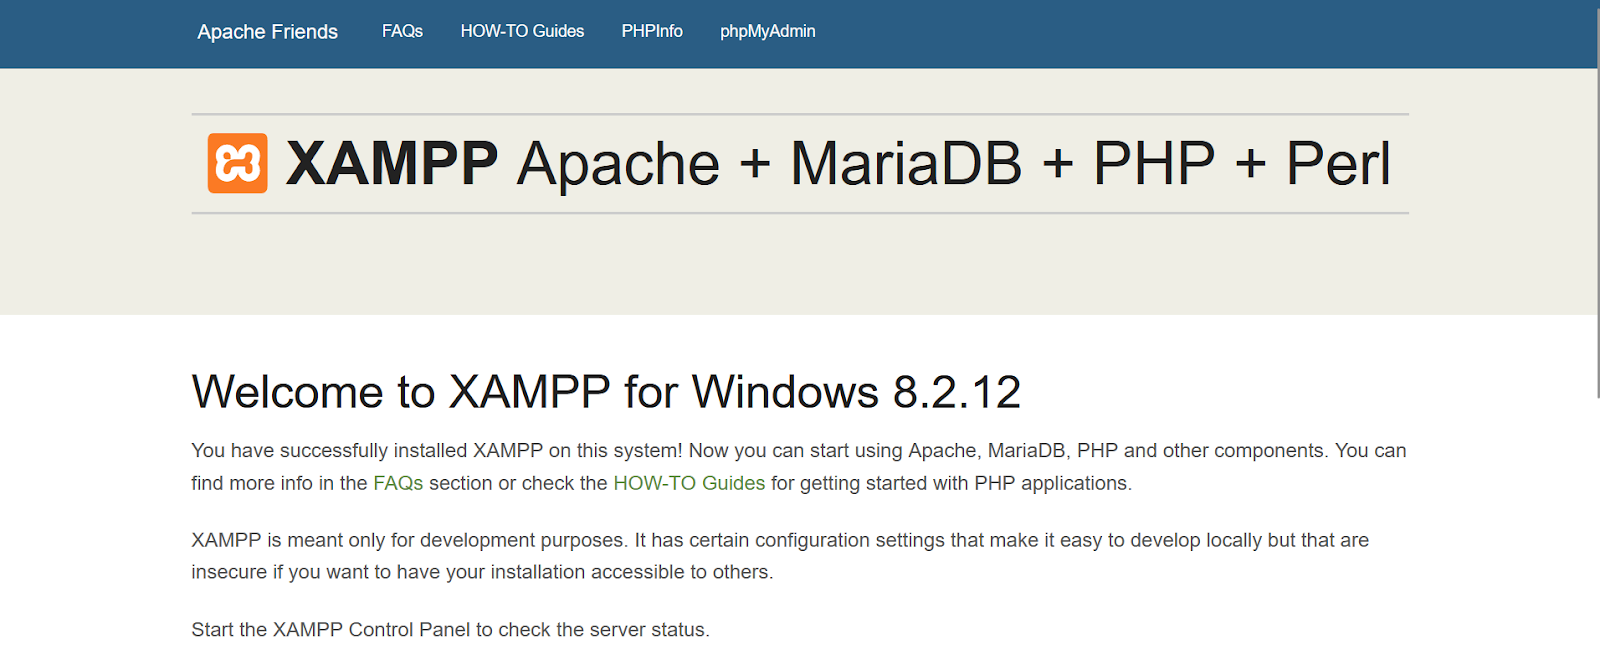Open FAQs in the top navigation bar
This screenshot has width=1600, height=654.
pyautogui.click(x=402, y=32)
